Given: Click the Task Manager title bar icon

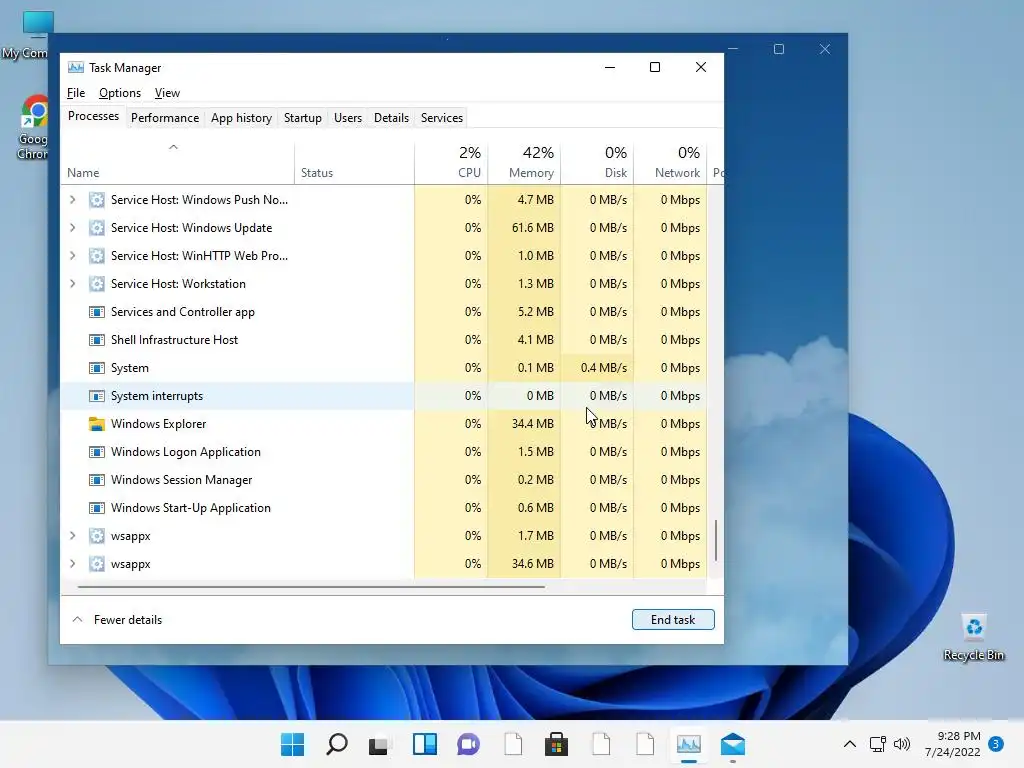Looking at the screenshot, I should [76, 67].
